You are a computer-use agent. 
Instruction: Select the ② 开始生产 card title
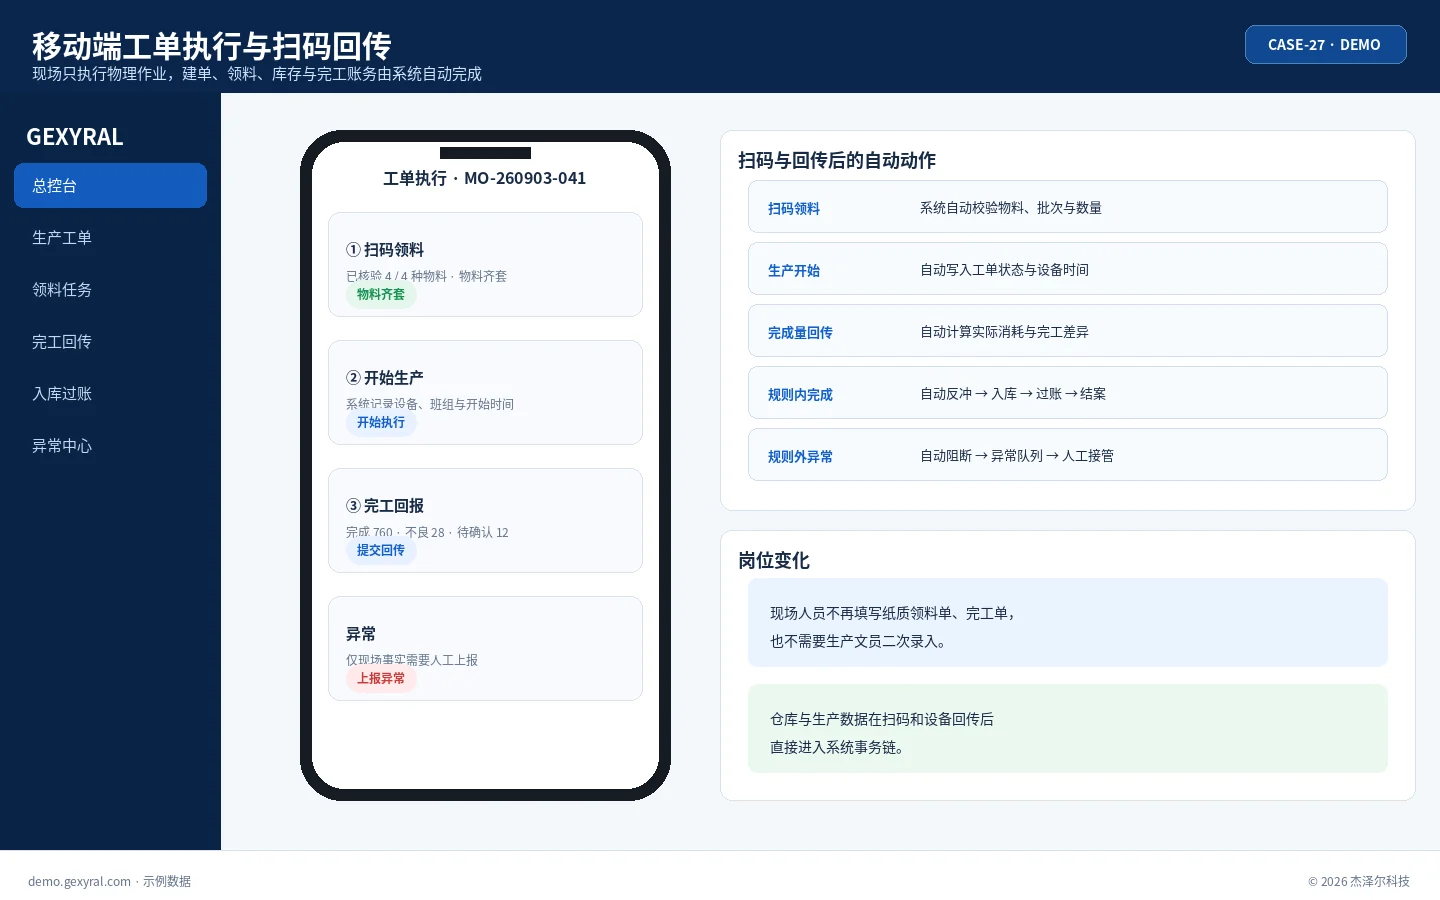385,378
